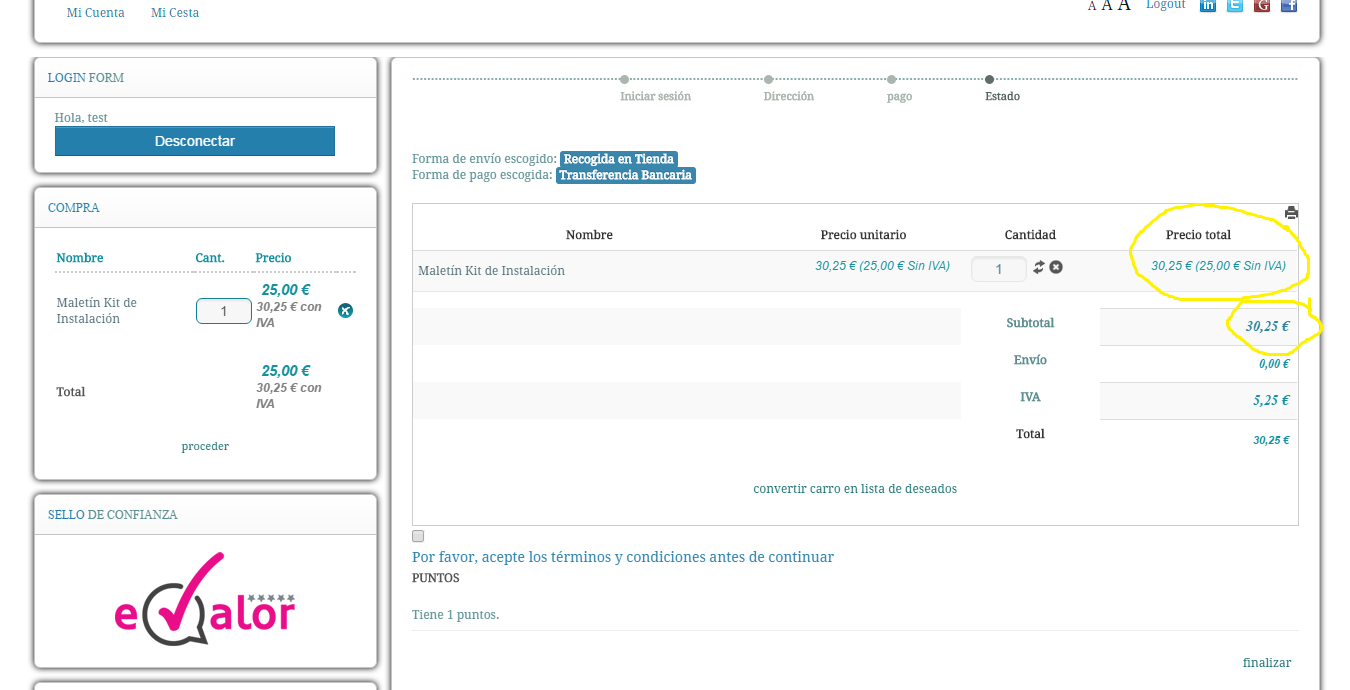
Task: Select the medium font size A
Action: tap(1107, 5)
